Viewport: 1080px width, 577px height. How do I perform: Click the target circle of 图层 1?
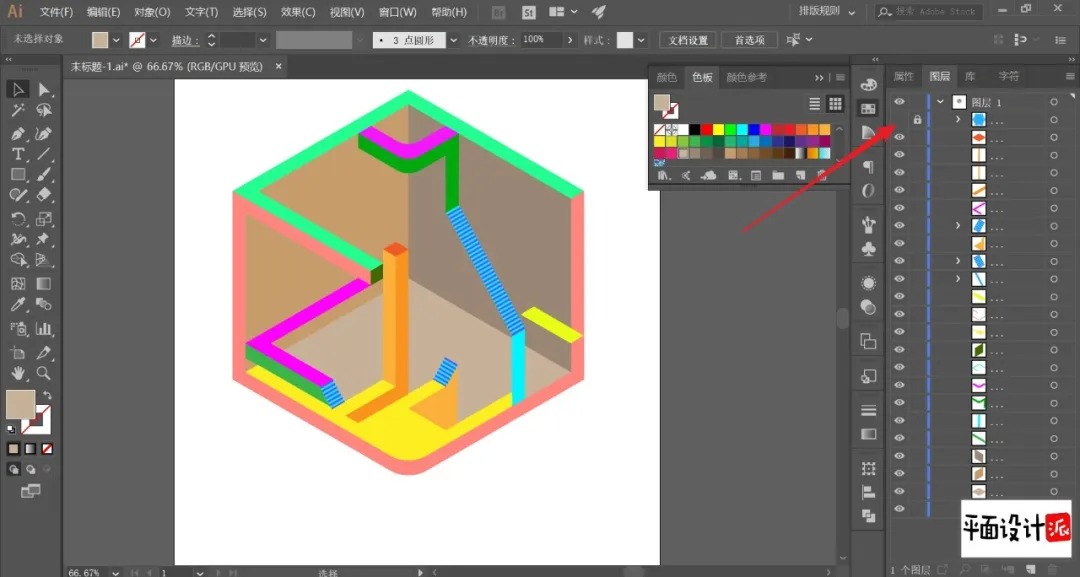tap(1054, 102)
